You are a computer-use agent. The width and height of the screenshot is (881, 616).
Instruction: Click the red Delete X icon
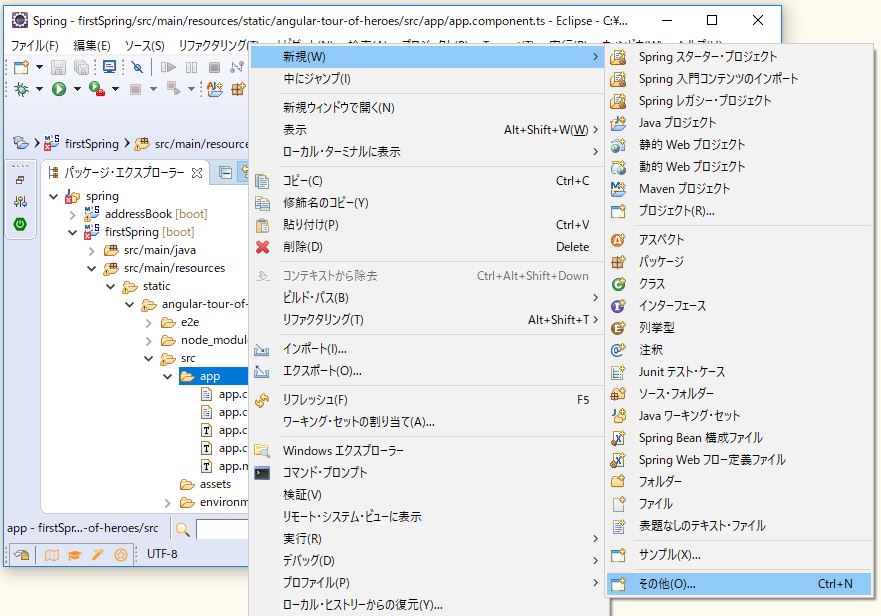click(262, 247)
